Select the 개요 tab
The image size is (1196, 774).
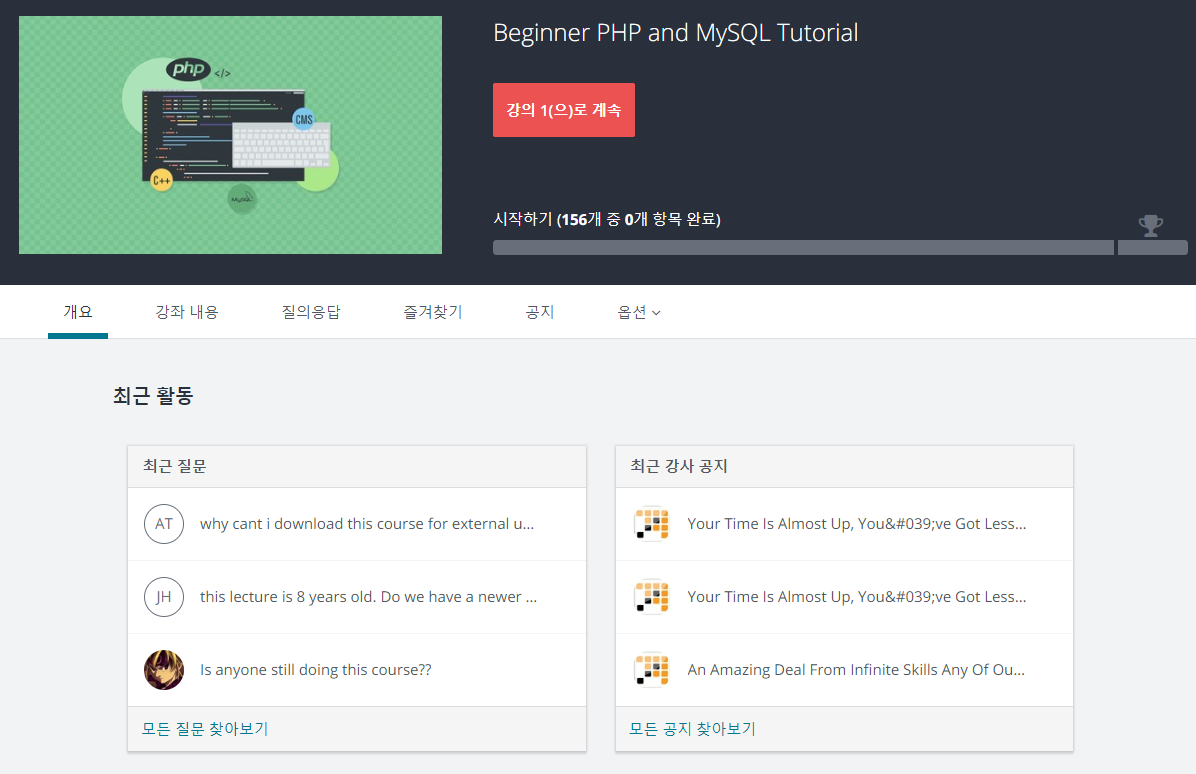[x=78, y=312]
